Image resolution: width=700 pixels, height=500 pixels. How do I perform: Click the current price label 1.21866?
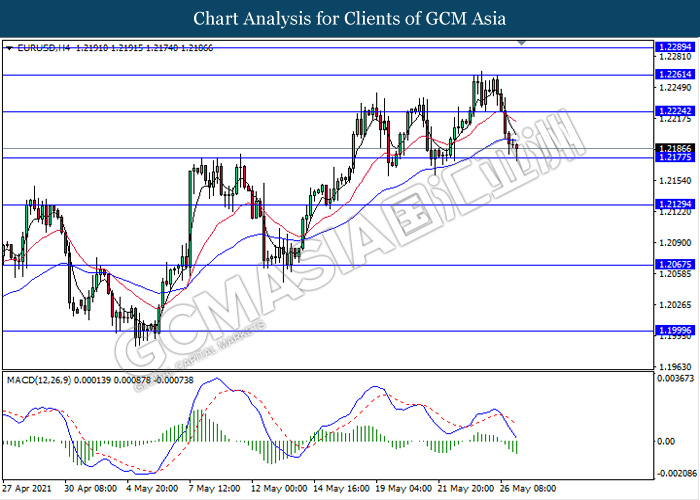pos(675,148)
